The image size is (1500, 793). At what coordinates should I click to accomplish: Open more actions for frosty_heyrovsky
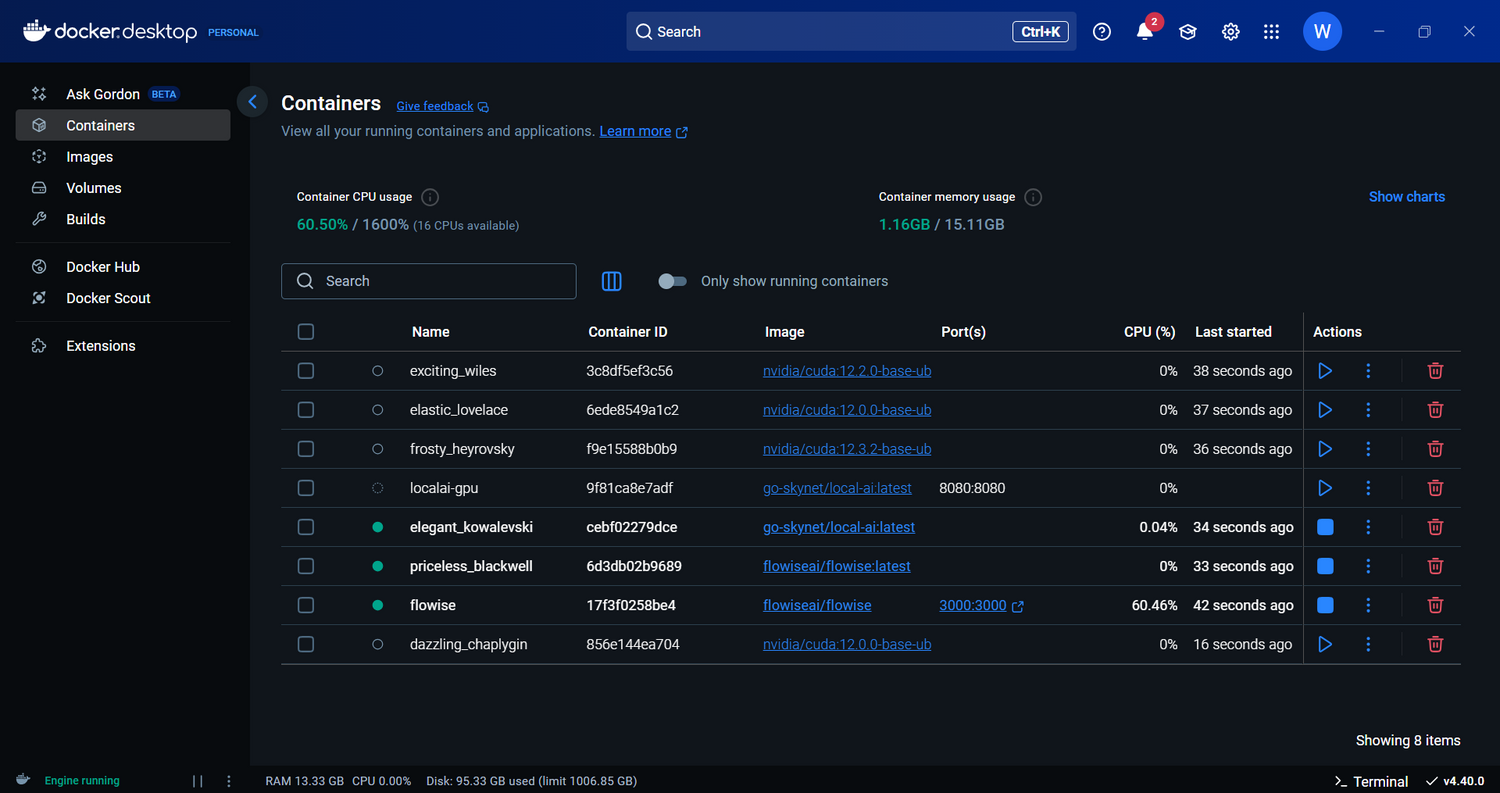(1368, 449)
